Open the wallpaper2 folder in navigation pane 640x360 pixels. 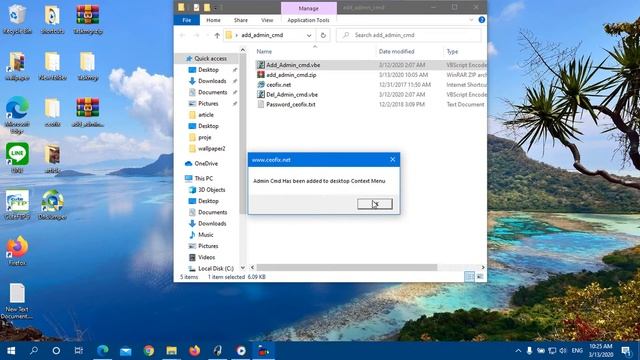point(211,149)
